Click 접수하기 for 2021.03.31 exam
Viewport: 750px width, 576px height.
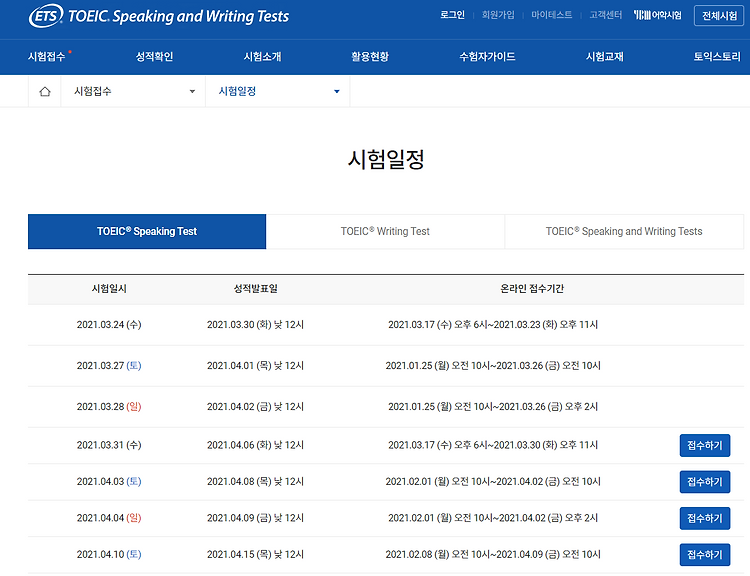(x=705, y=445)
